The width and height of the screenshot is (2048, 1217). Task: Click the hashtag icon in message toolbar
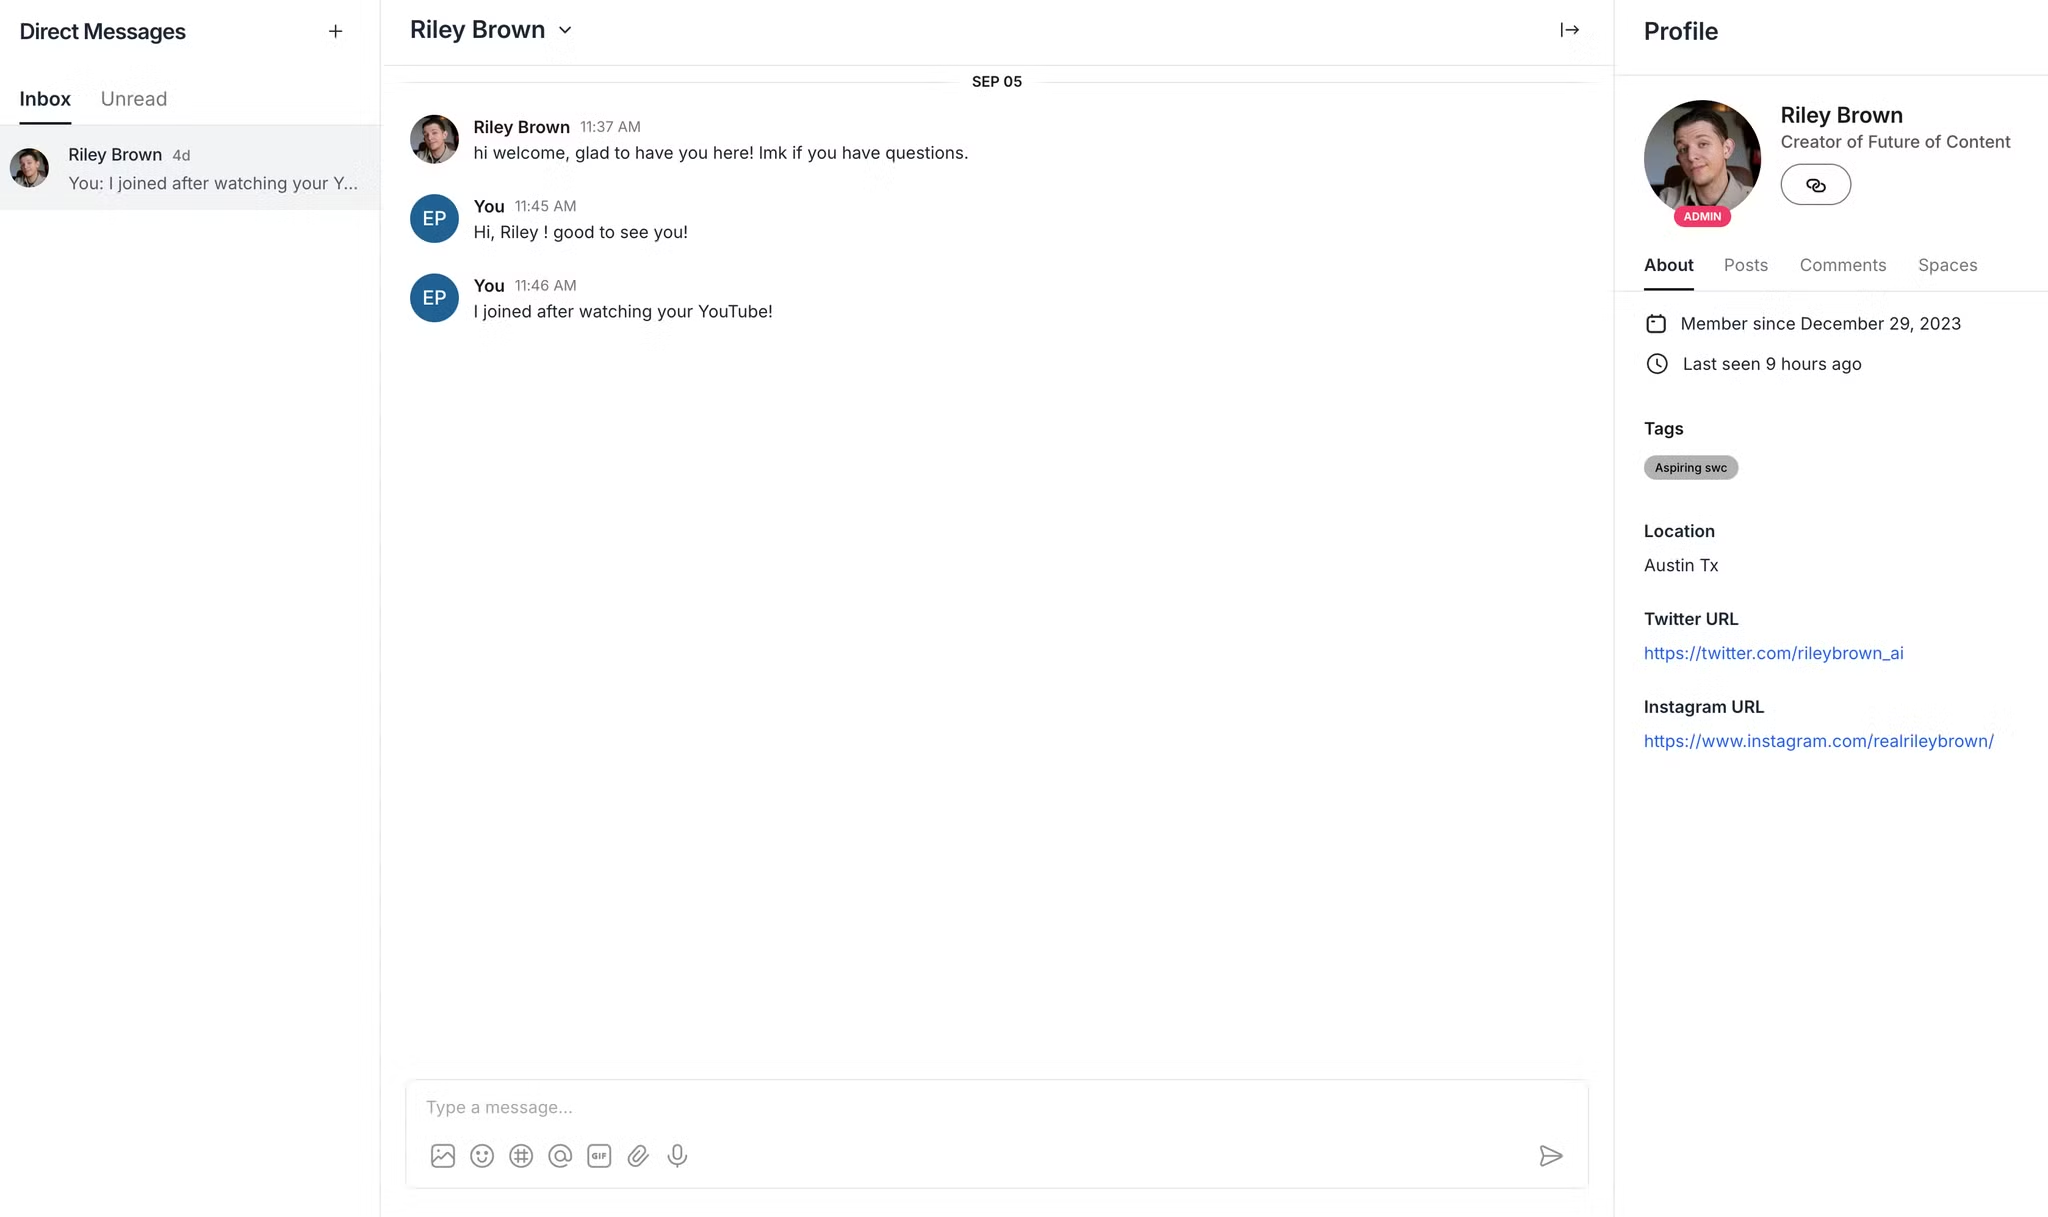521,1156
